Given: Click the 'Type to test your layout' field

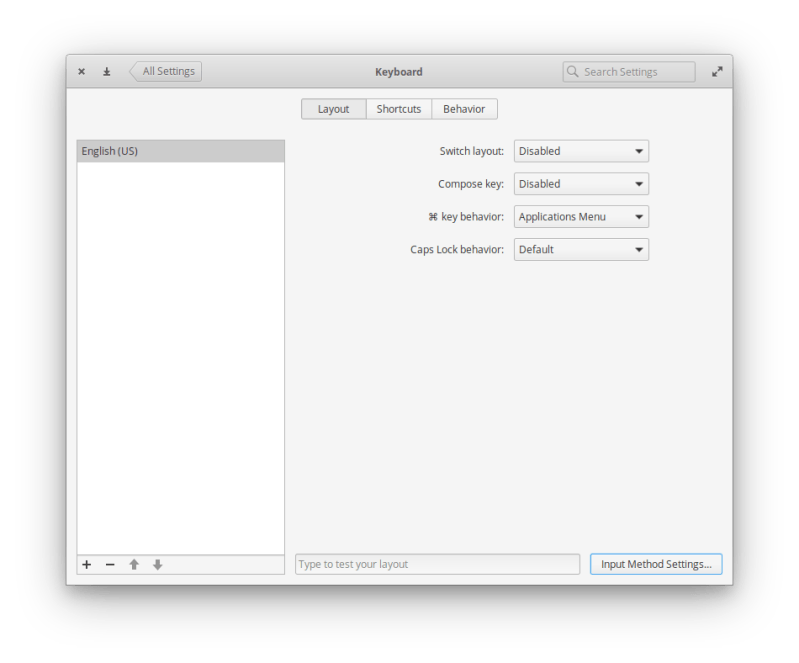Looking at the screenshot, I should 437,564.
